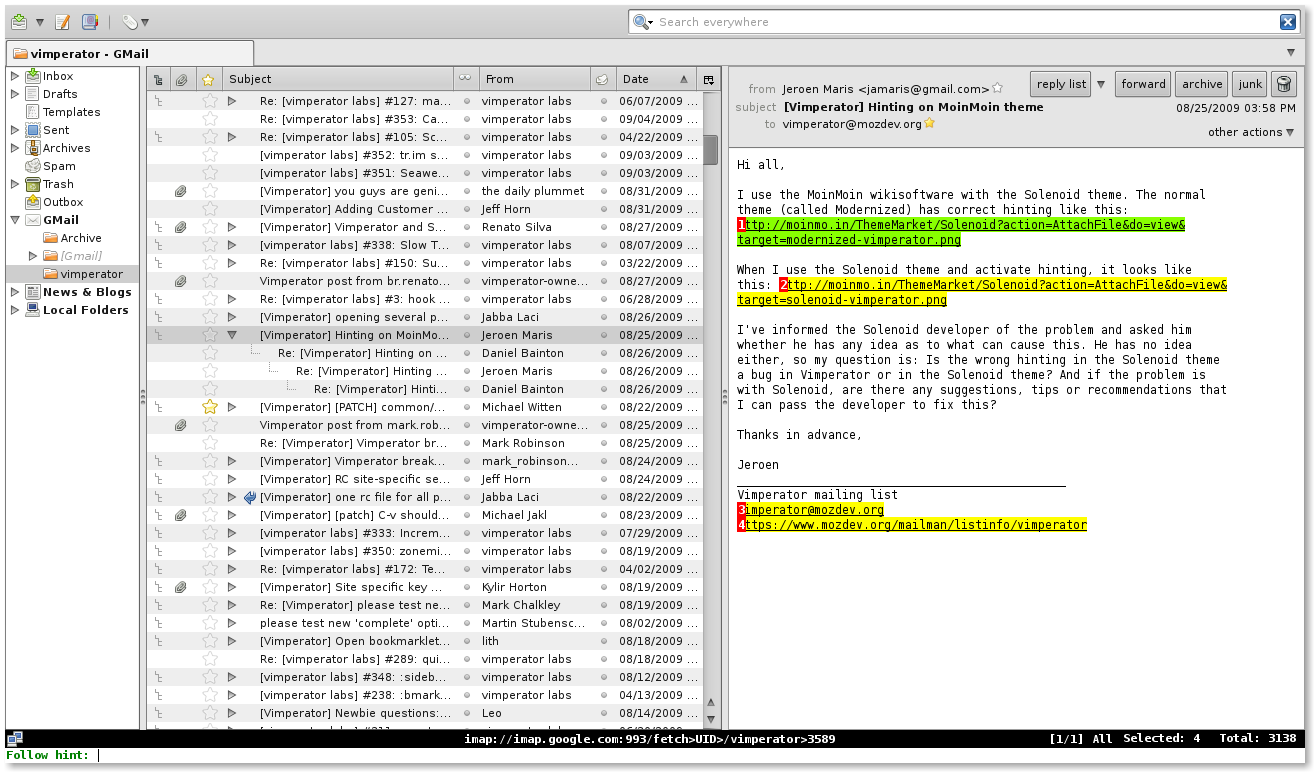The image size is (1314, 772).
Task: Star the Renato Silva message
Action: (x=209, y=227)
